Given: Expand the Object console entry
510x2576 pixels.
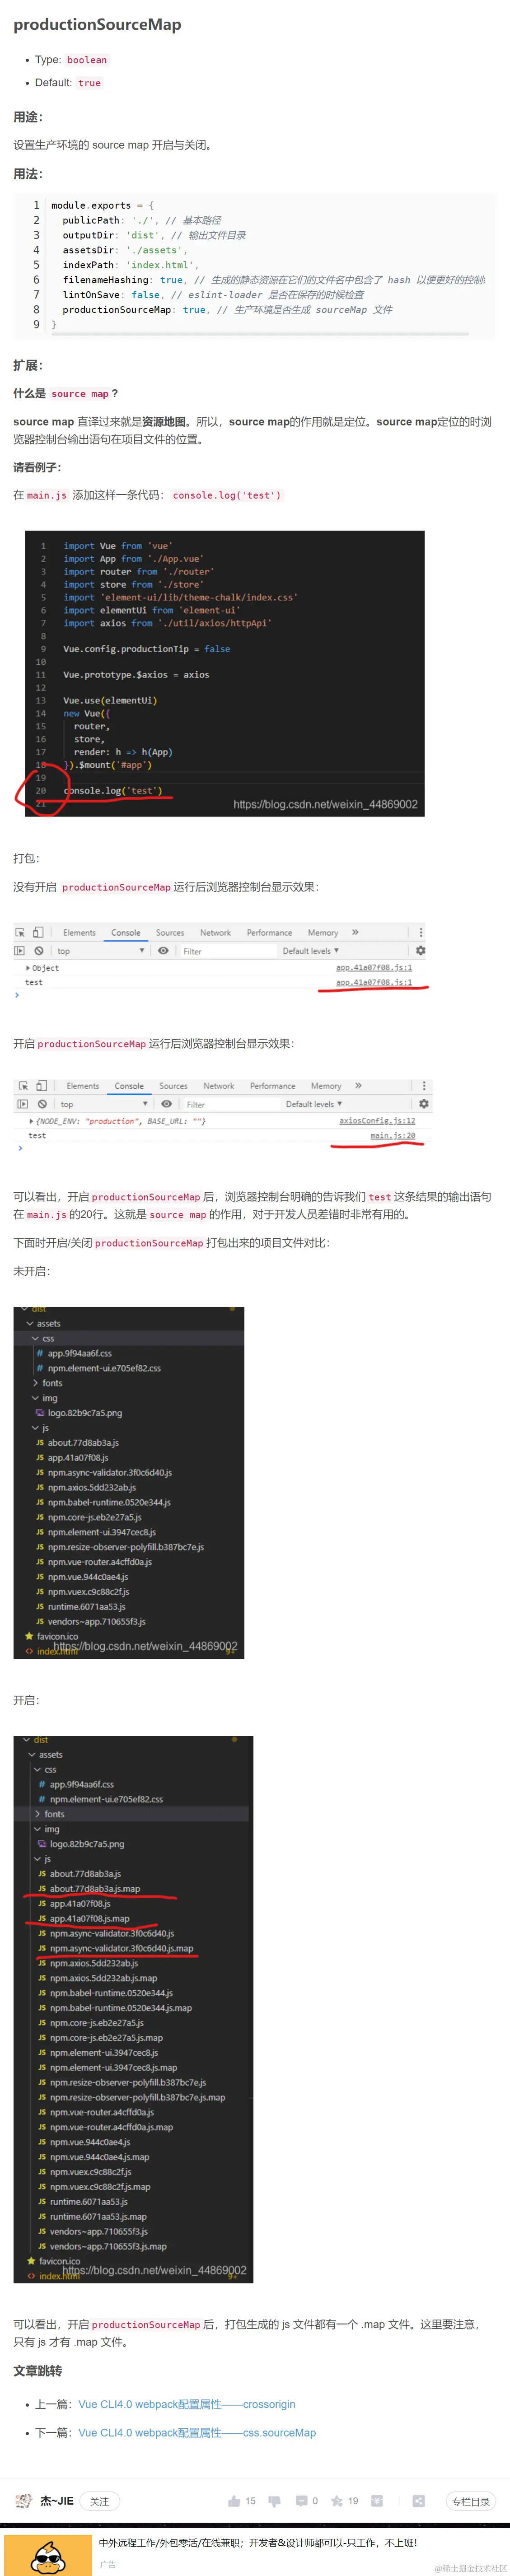Looking at the screenshot, I should [x=27, y=968].
